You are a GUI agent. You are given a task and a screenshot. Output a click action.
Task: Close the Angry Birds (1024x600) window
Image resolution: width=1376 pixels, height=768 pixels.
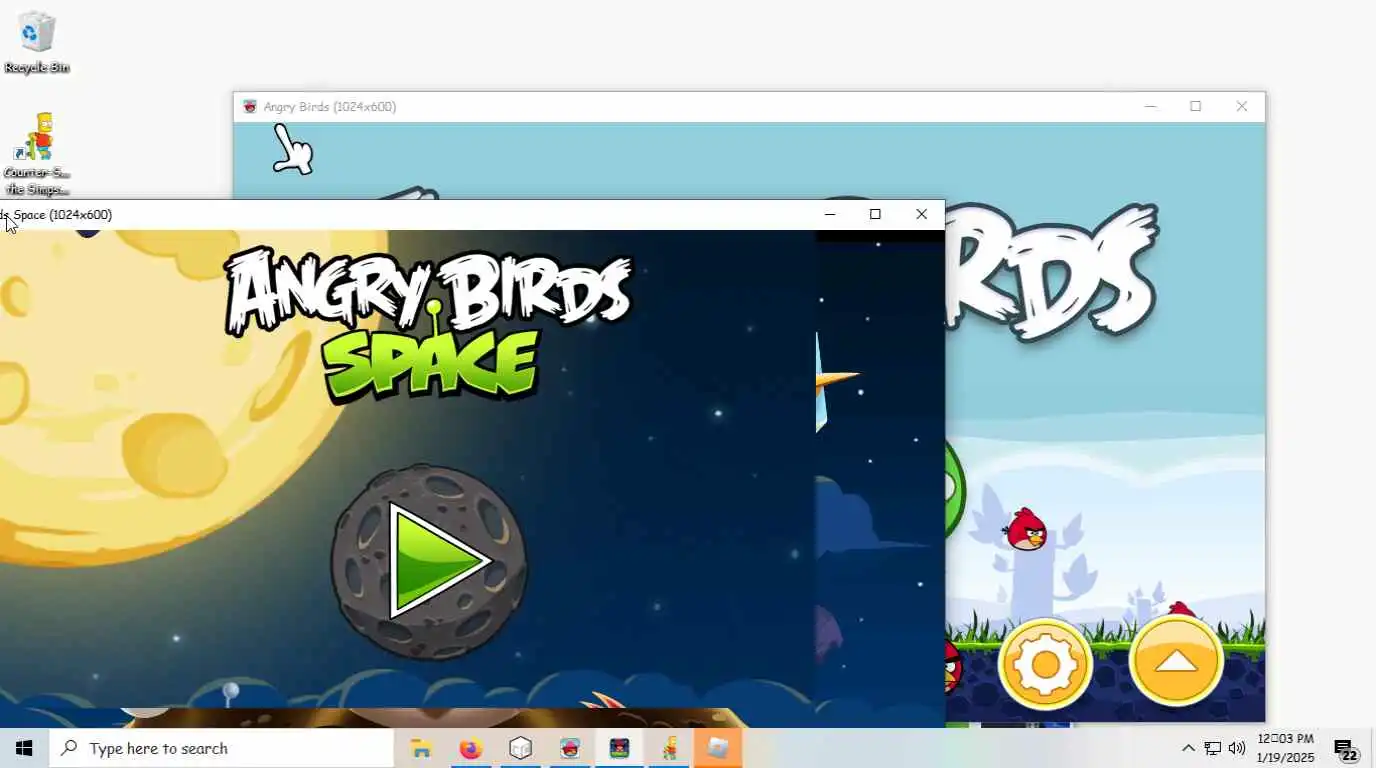click(x=1242, y=106)
